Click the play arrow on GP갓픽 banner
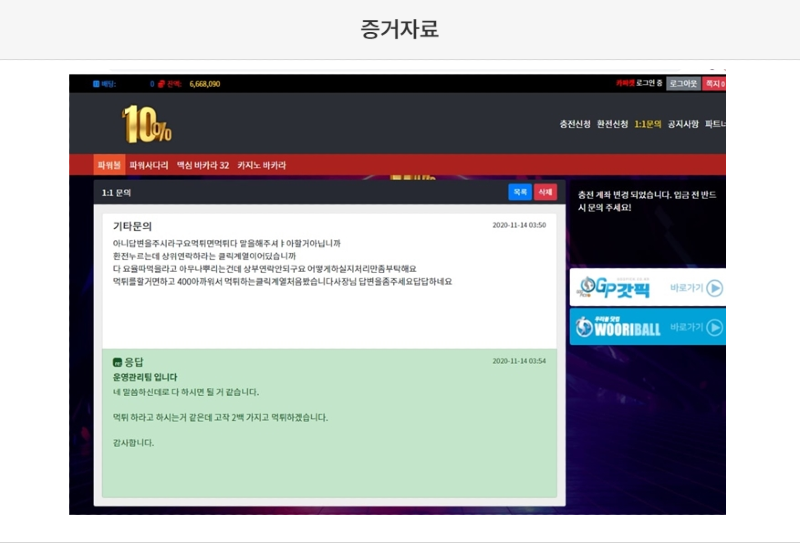Image resolution: width=800 pixels, height=543 pixels. coord(714,288)
